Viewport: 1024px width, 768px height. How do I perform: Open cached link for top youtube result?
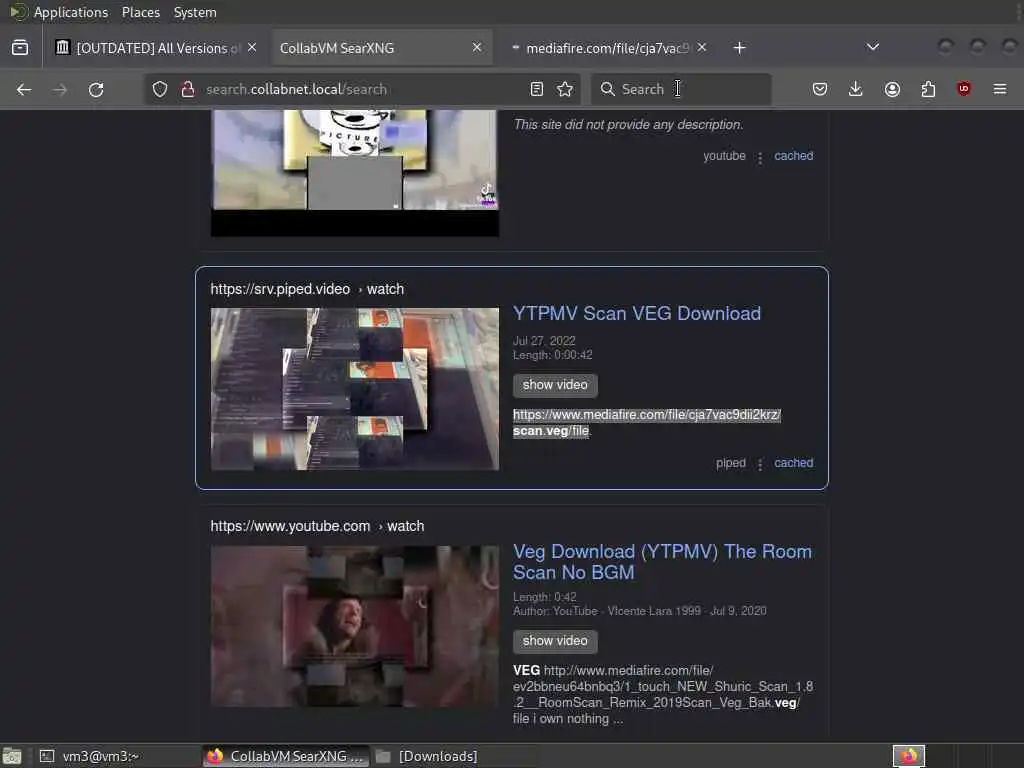coord(793,156)
